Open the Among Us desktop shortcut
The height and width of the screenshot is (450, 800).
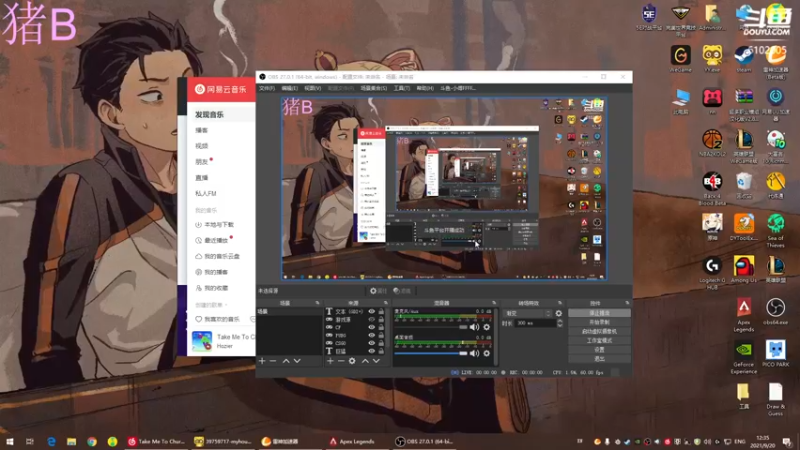point(743,269)
